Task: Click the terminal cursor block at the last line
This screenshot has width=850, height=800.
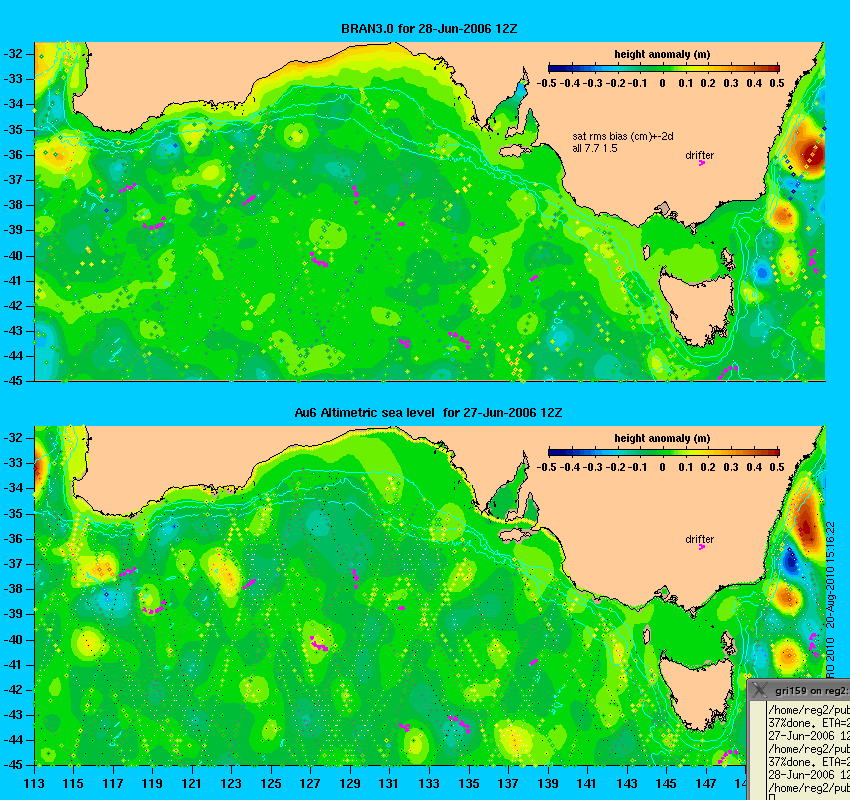Action: point(771,797)
